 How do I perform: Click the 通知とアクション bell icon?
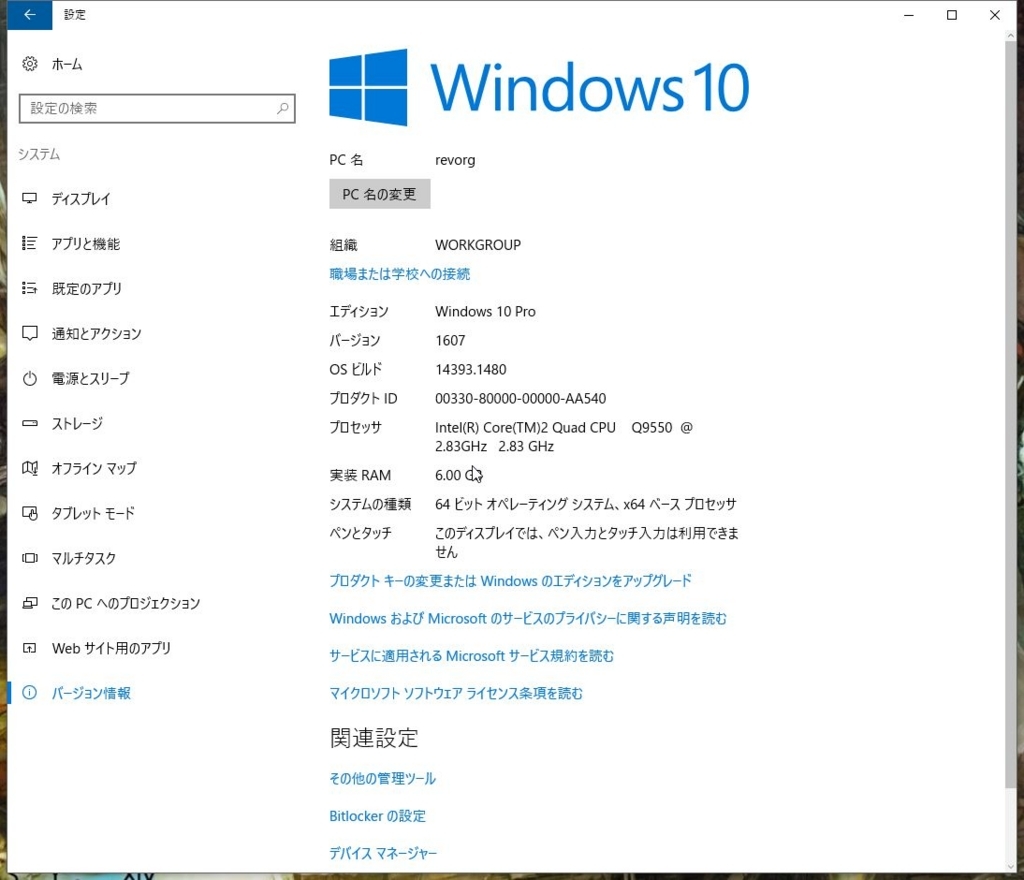[x=31, y=333]
